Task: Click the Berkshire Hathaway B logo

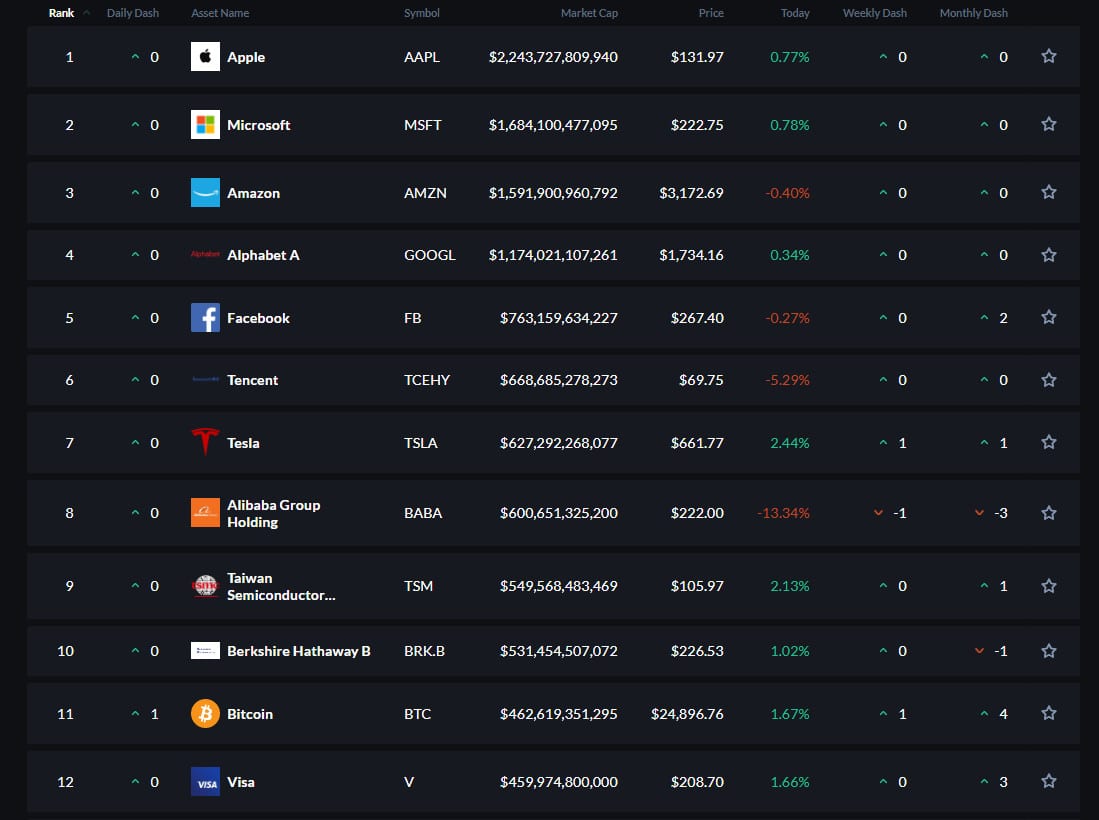Action: coord(205,650)
